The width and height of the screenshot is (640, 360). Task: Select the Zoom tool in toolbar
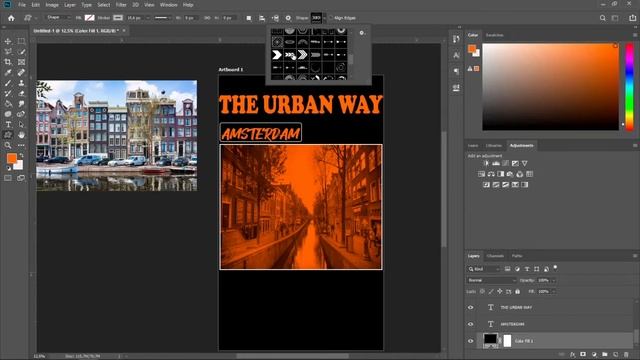tap(8, 145)
